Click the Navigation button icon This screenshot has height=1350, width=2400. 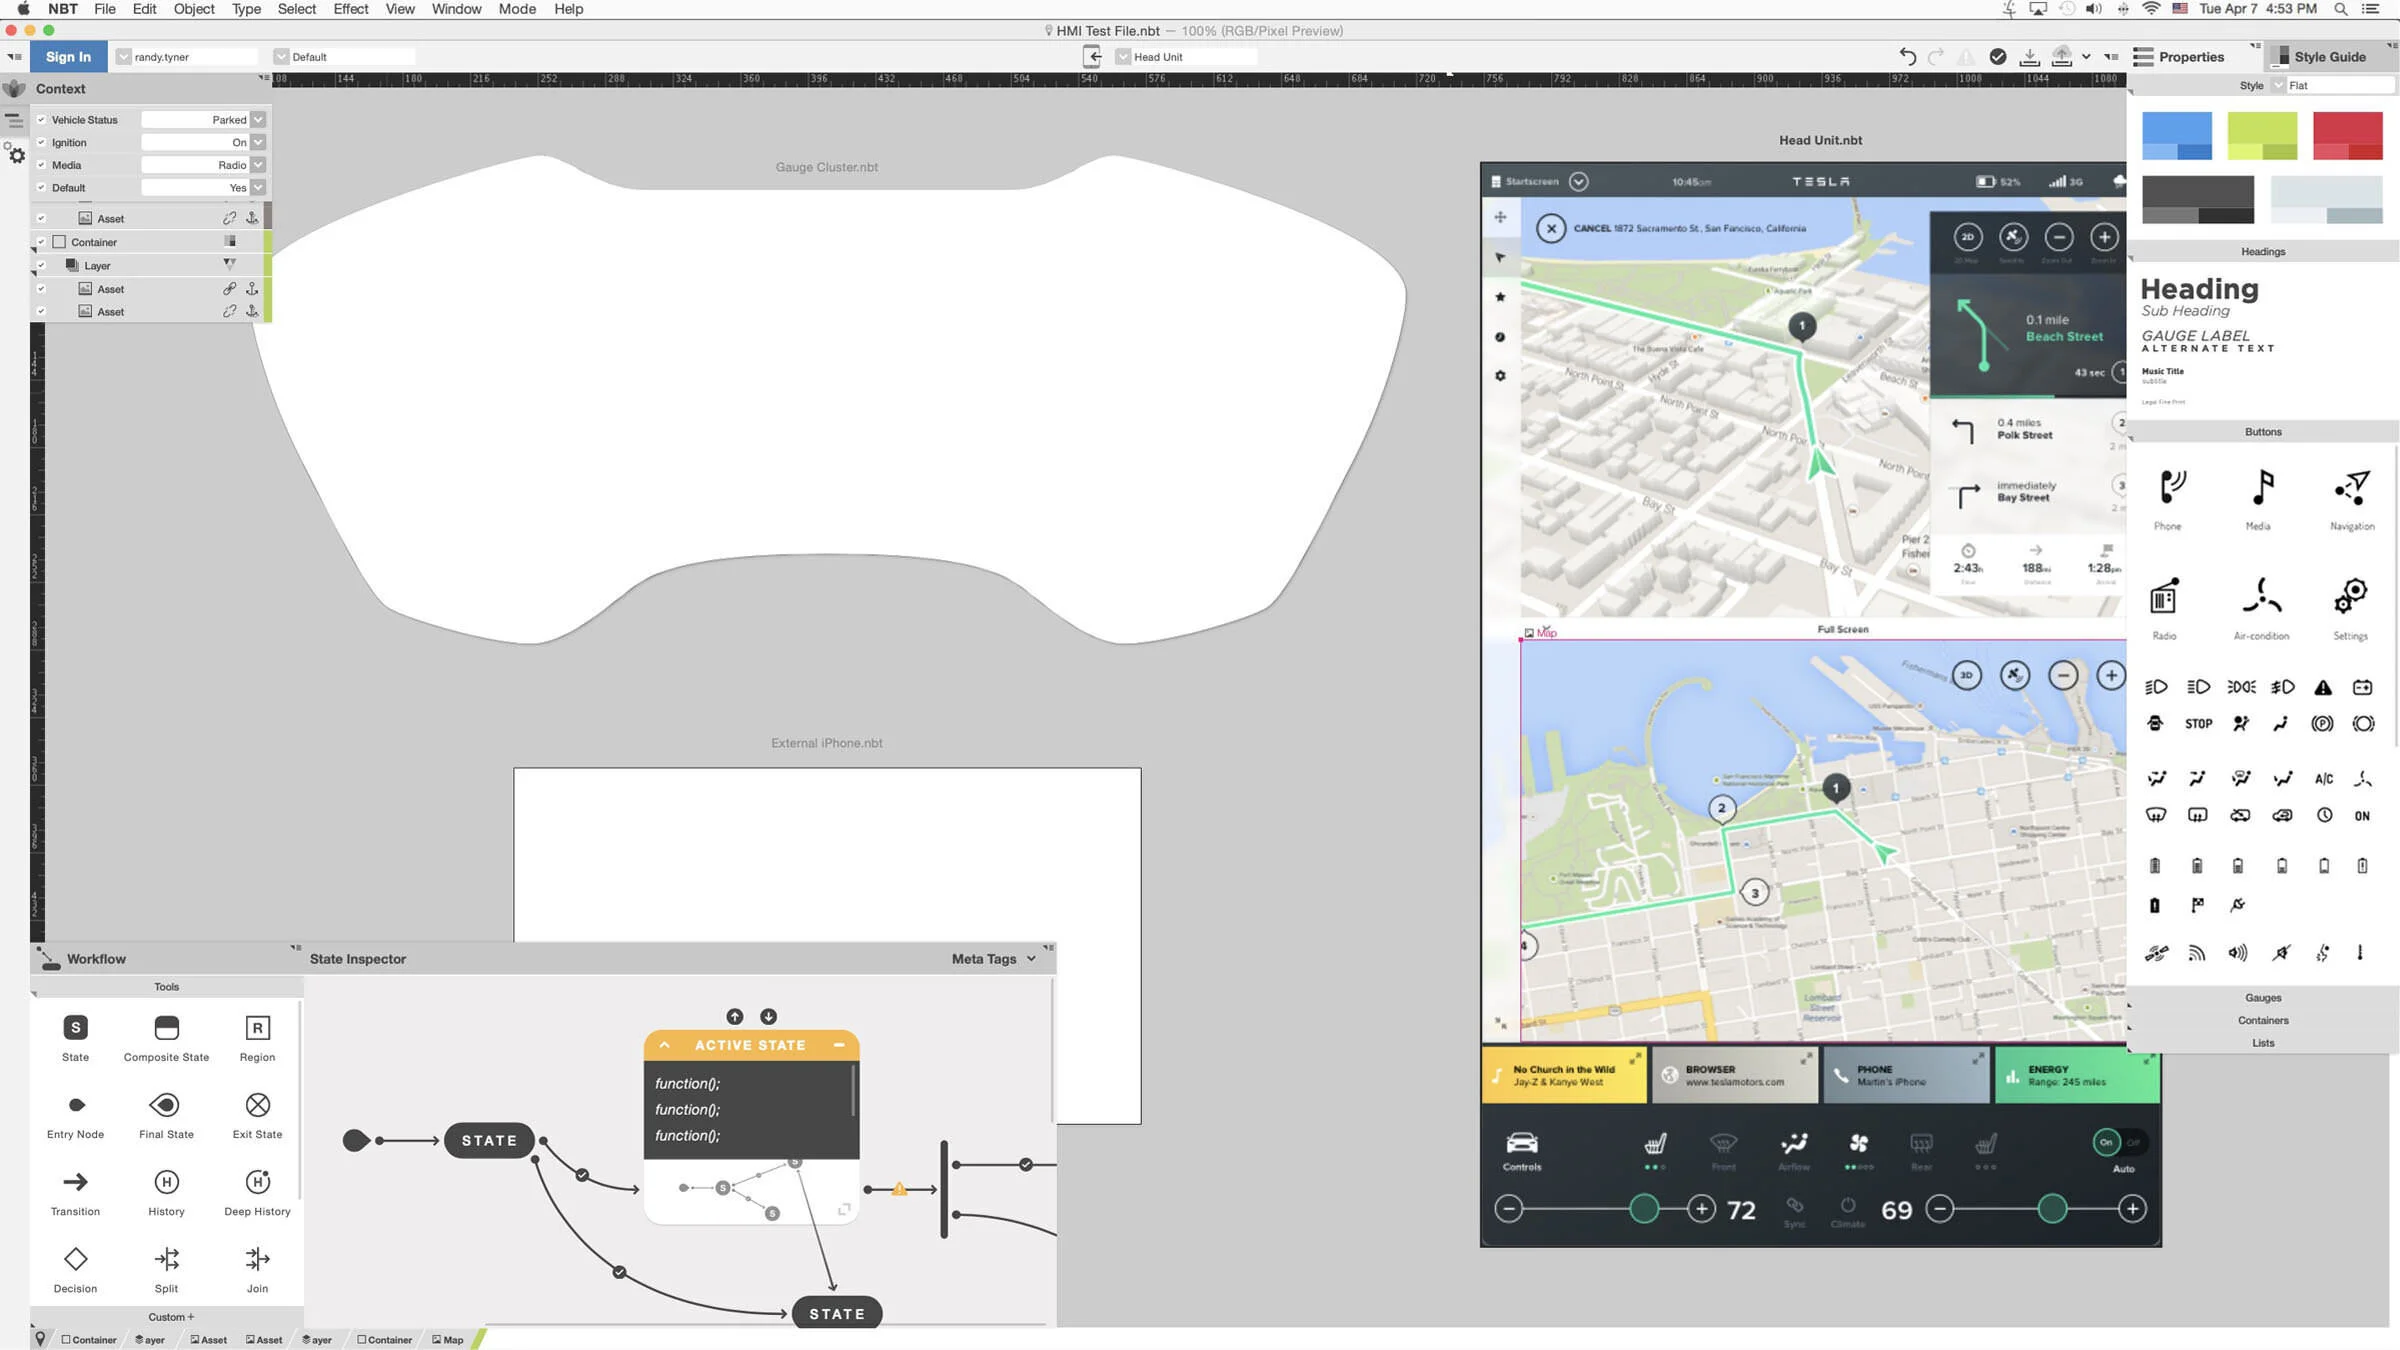coord(2352,488)
